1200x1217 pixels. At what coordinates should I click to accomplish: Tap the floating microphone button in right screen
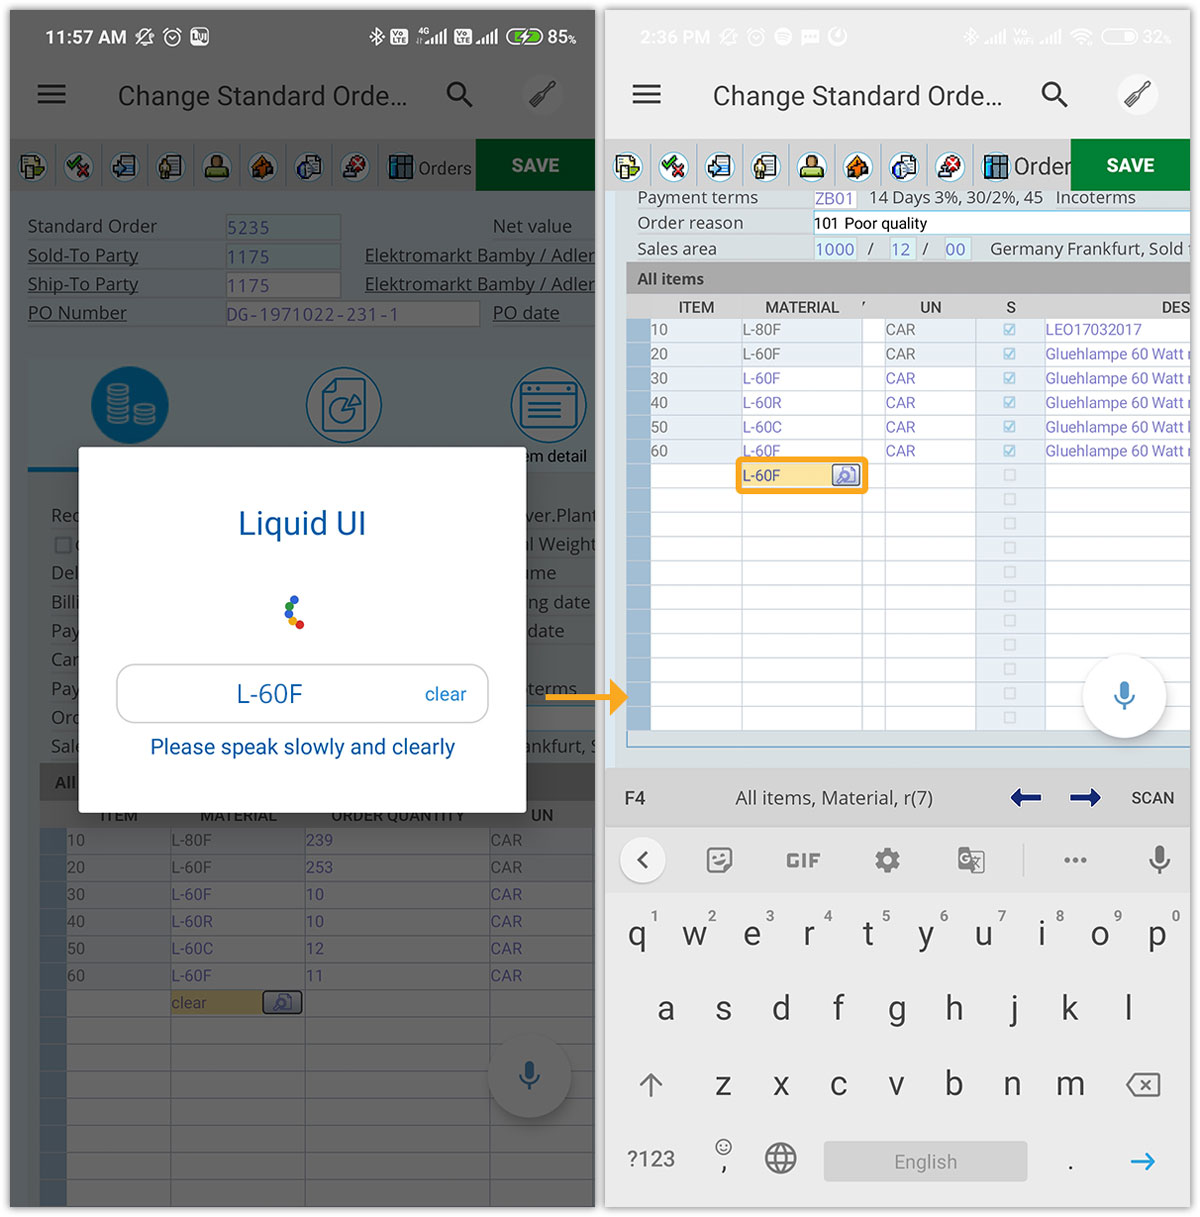(1124, 695)
